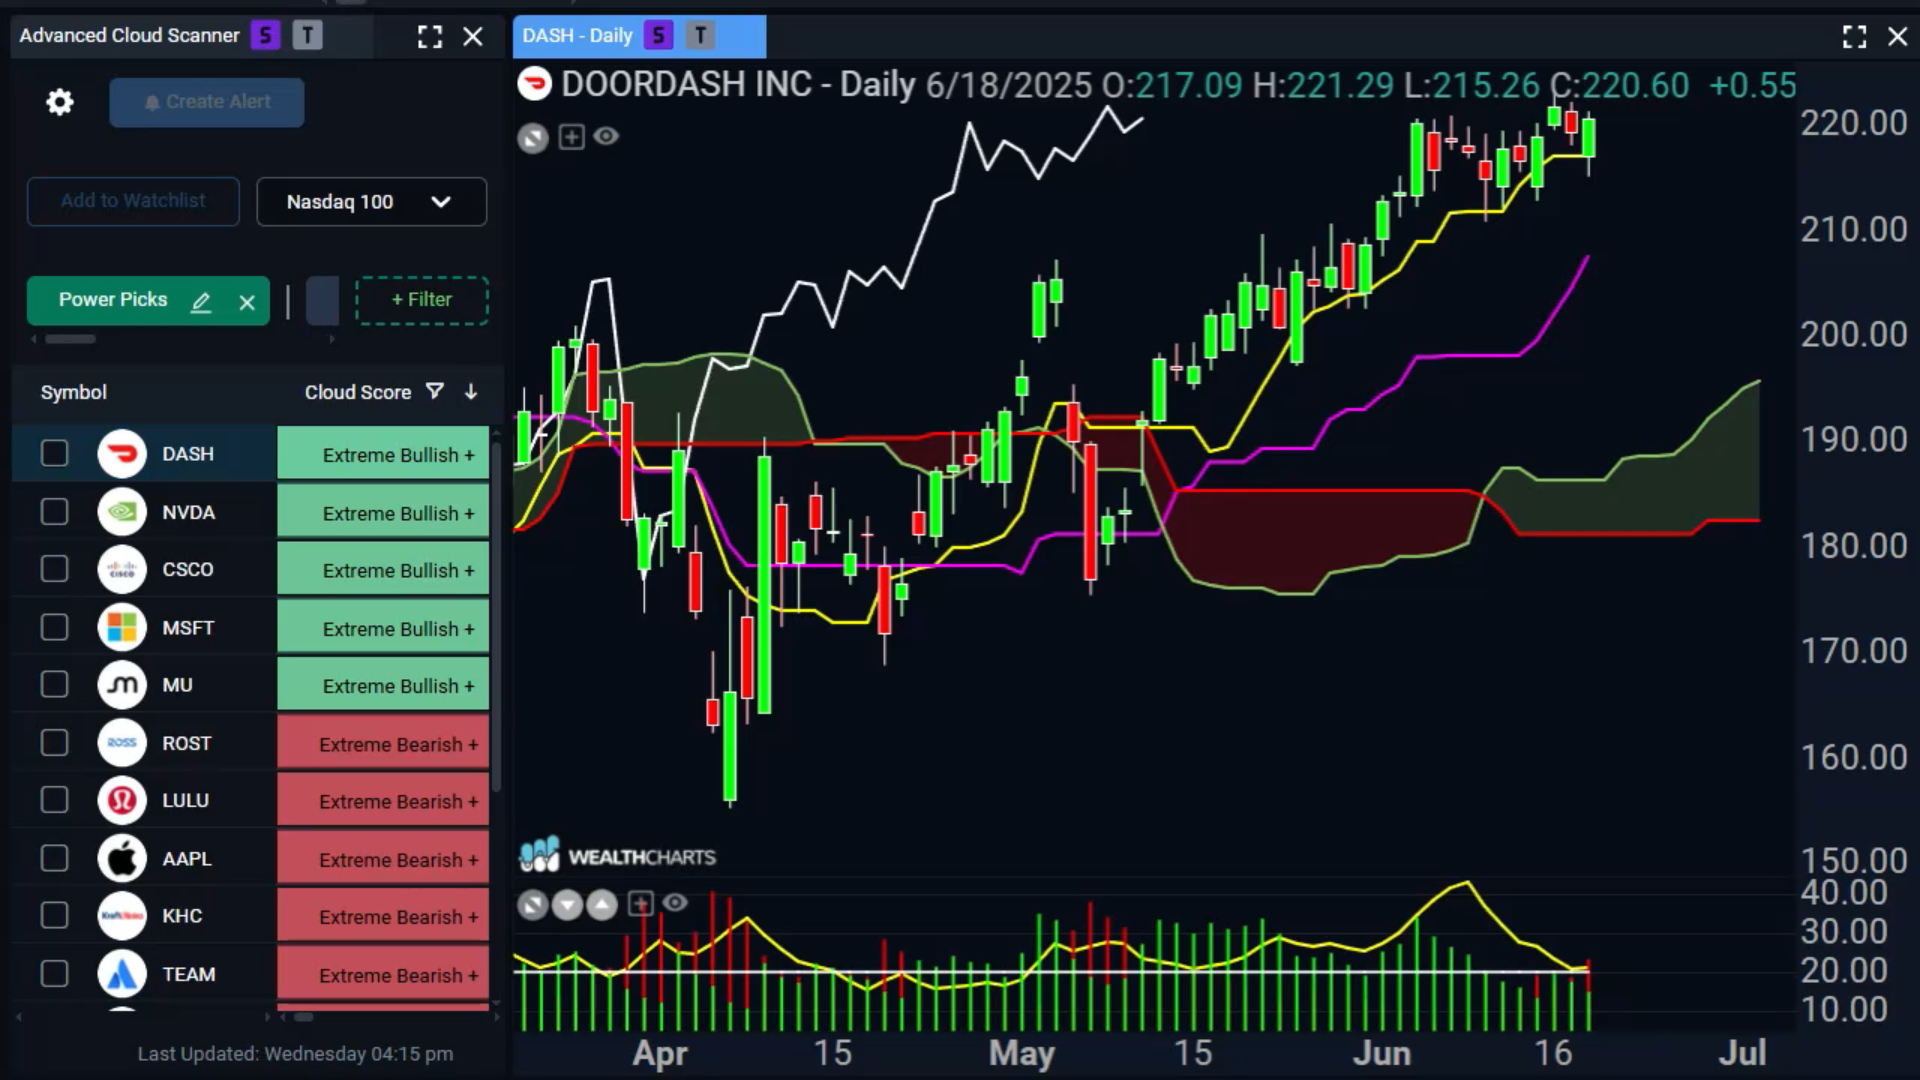Screen dimensions: 1920x1080
Task: Click the MSFT symbol text
Action: point(188,628)
